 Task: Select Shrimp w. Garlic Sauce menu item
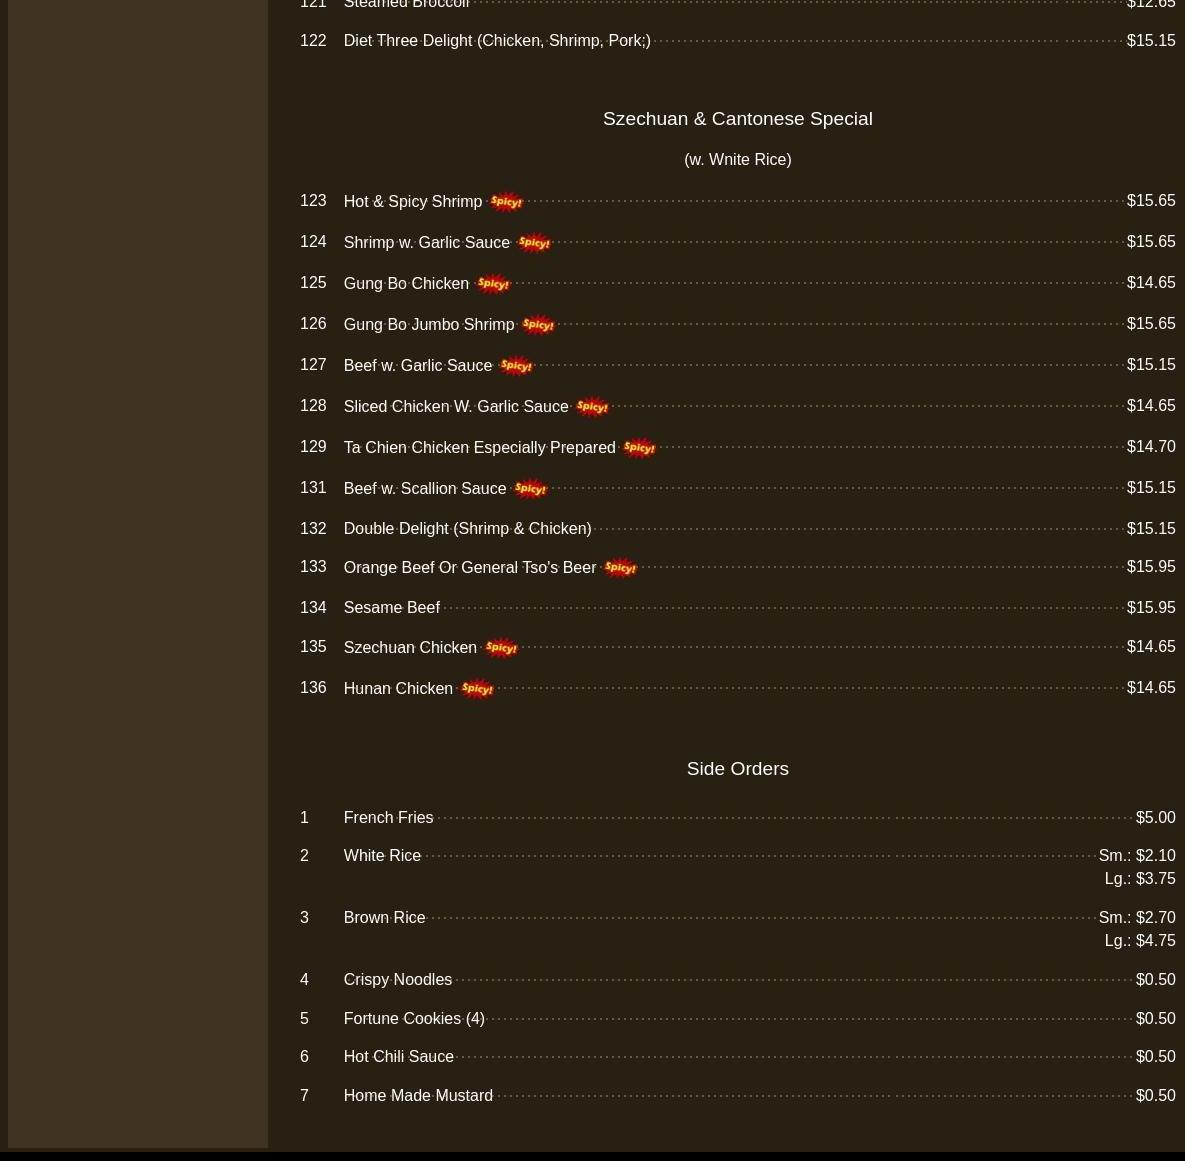click(x=426, y=243)
